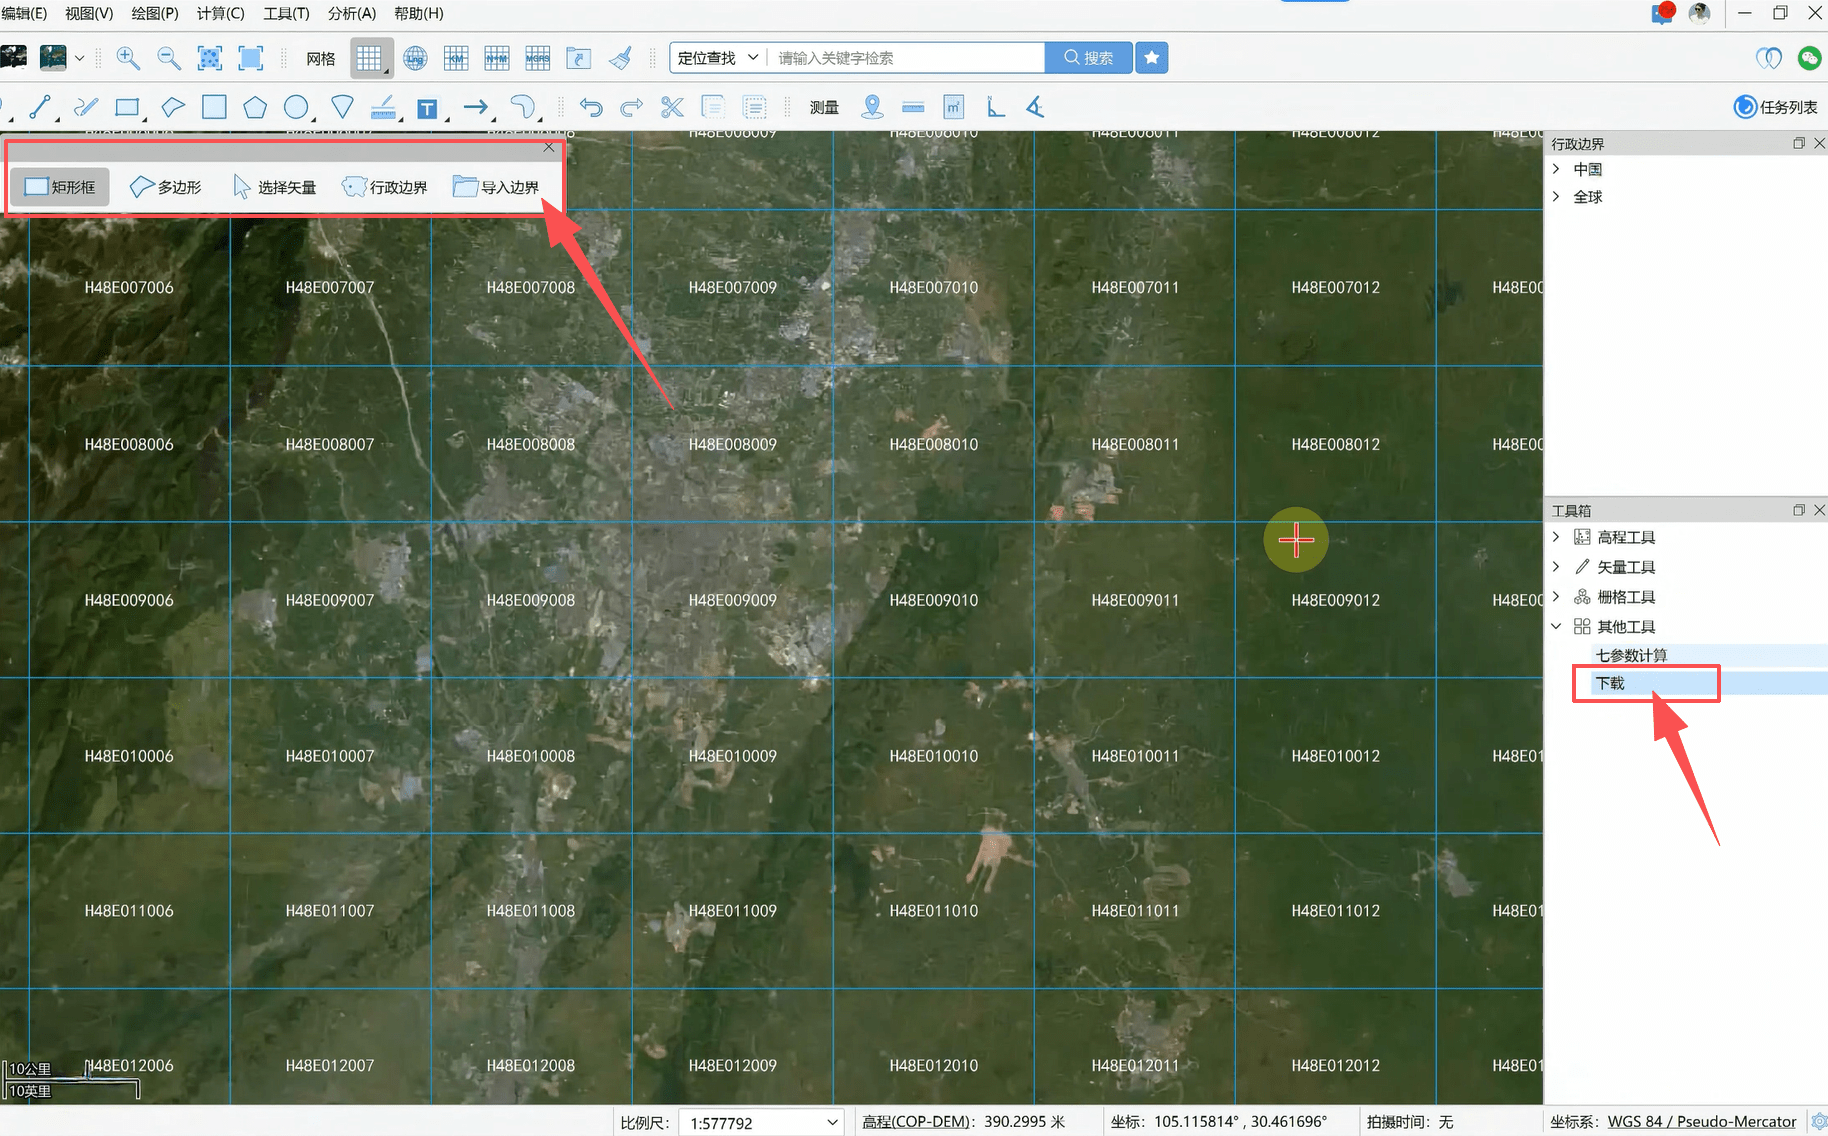Click the north azimuth angle measure icon
The image size is (1828, 1136).
[x=995, y=107]
